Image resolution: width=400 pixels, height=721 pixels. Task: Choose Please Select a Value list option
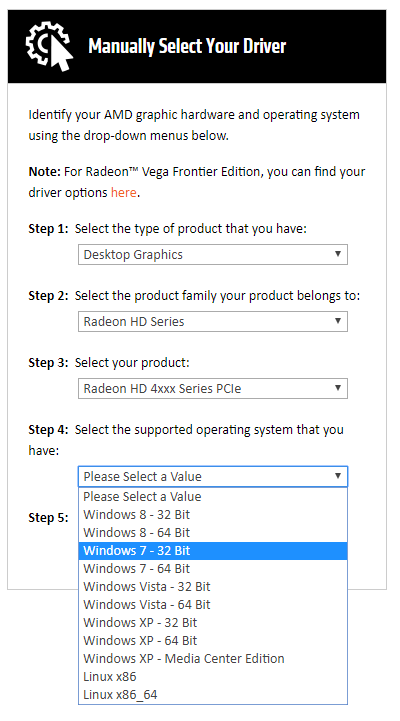tap(213, 497)
